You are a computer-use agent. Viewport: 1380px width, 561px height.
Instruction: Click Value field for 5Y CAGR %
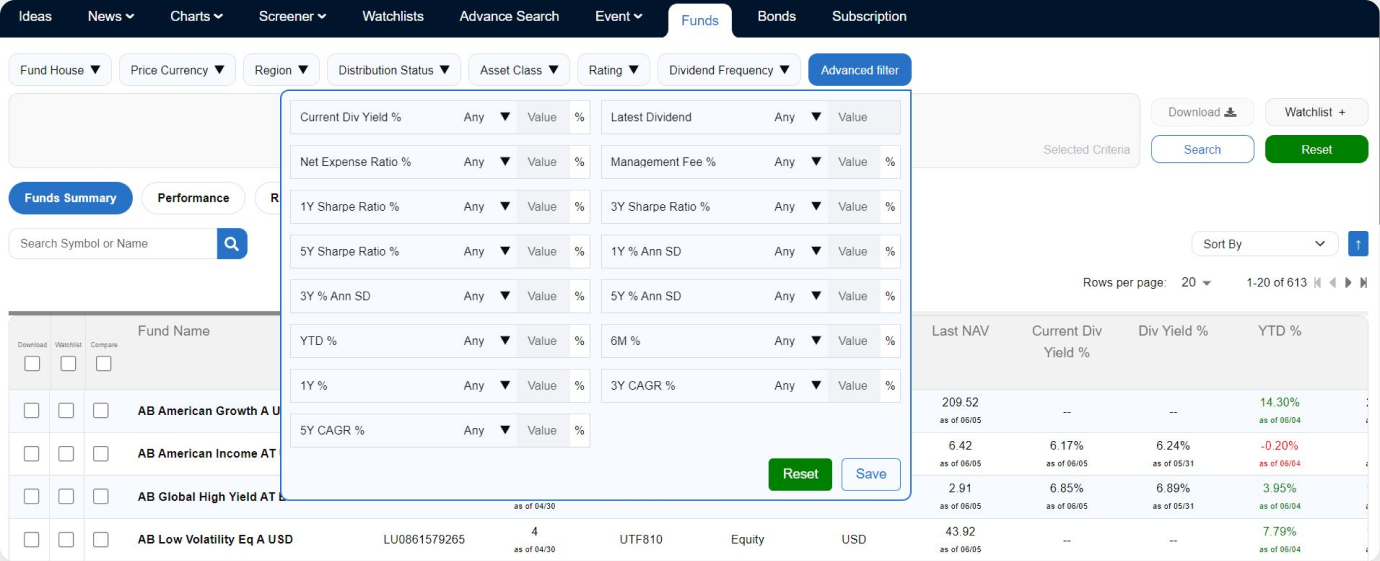pos(543,431)
